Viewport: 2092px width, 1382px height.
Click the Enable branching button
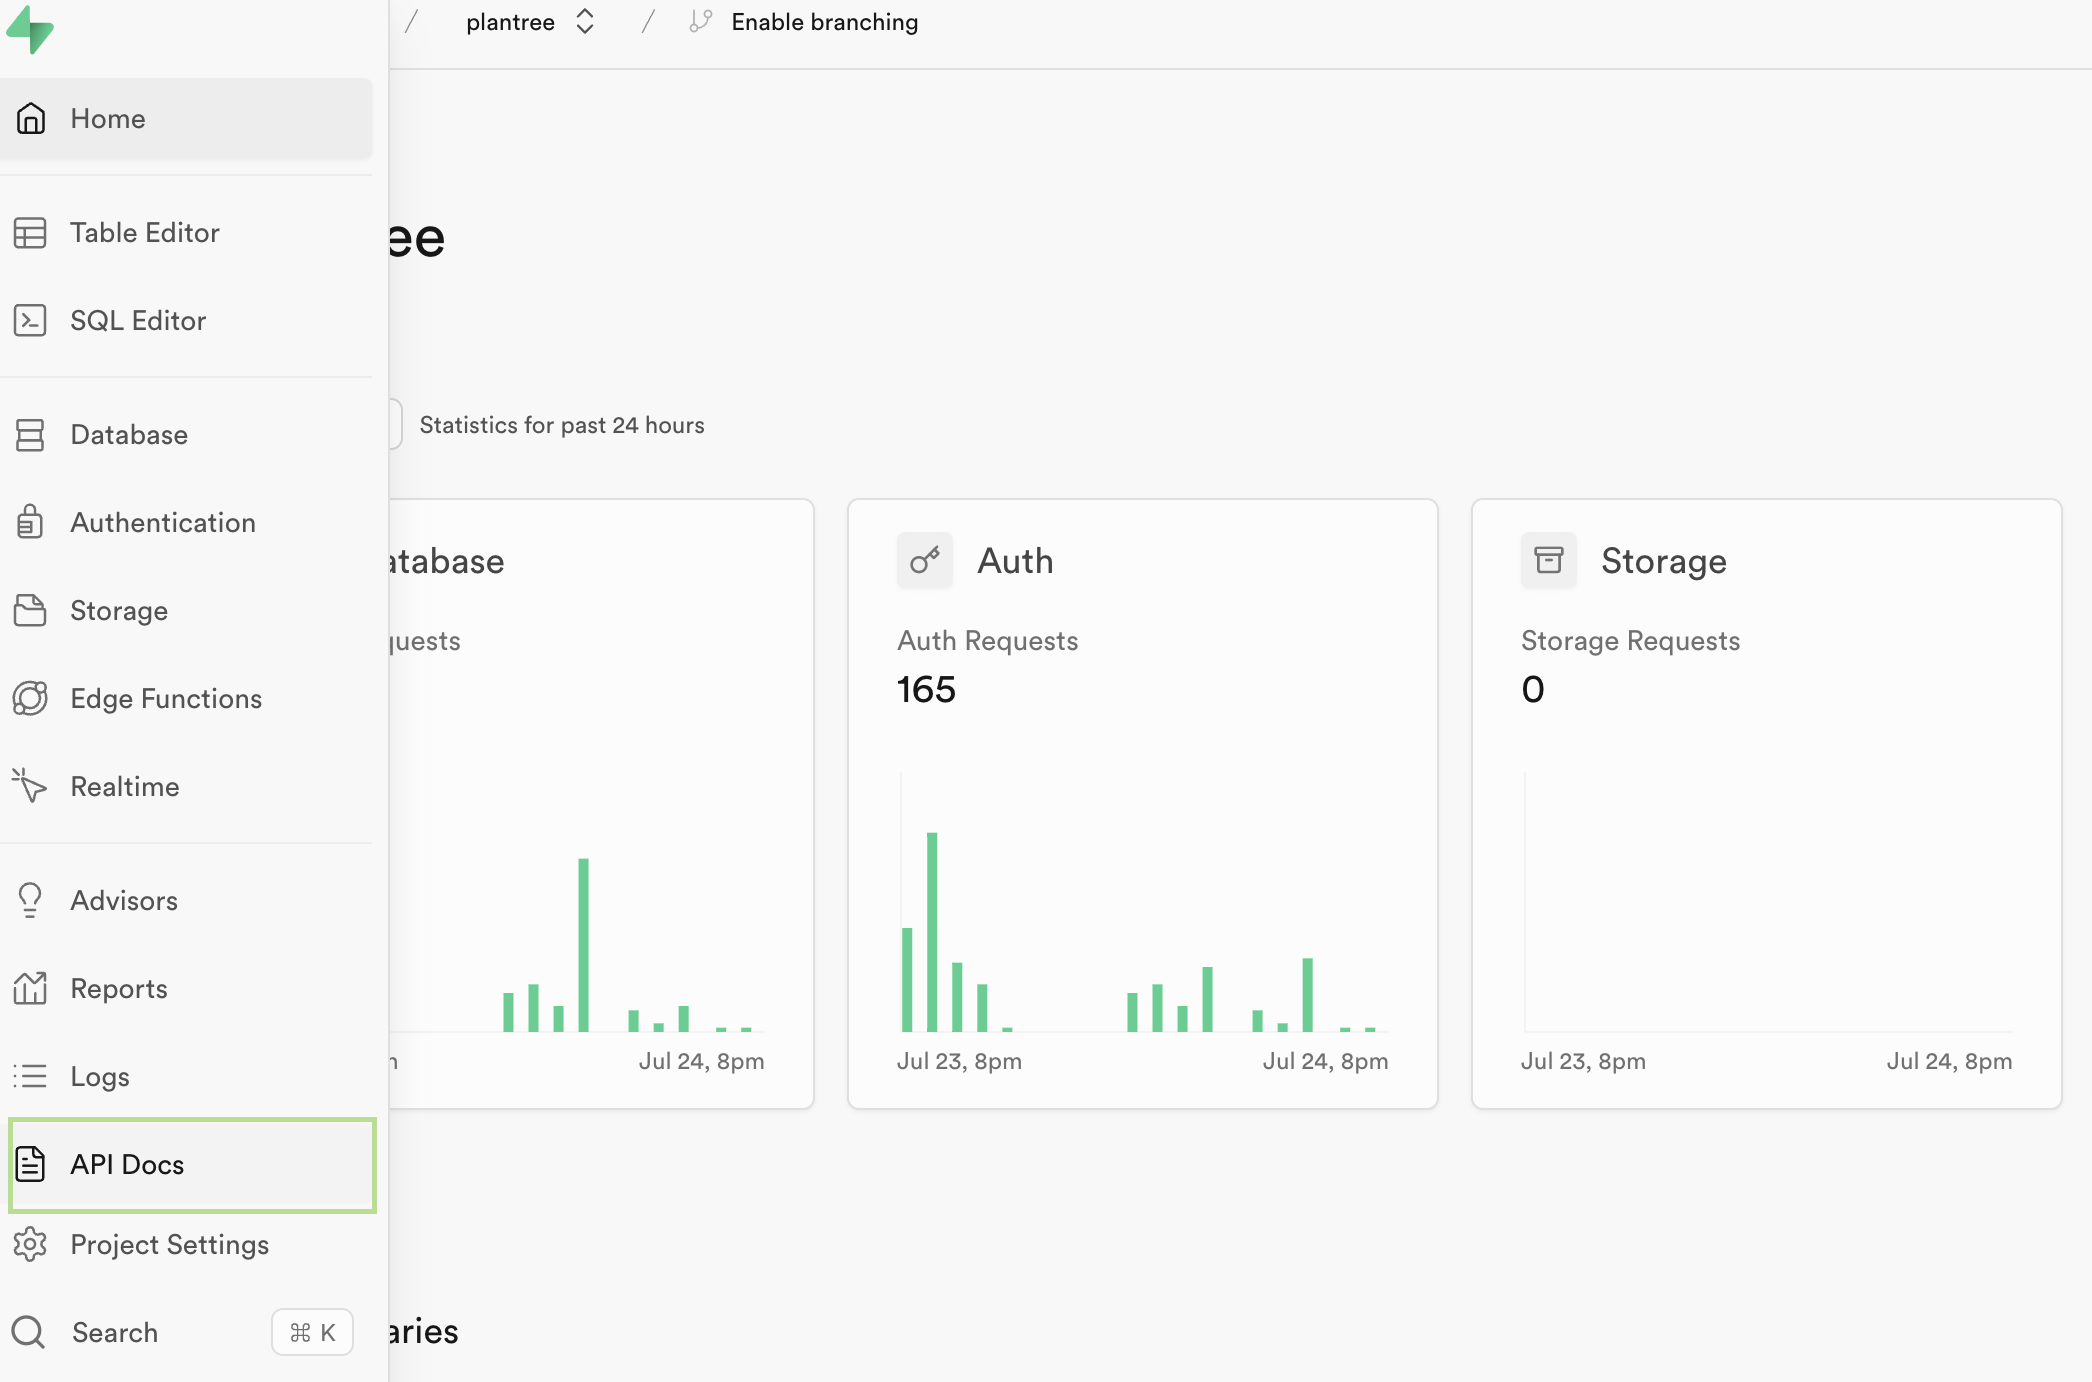[804, 22]
